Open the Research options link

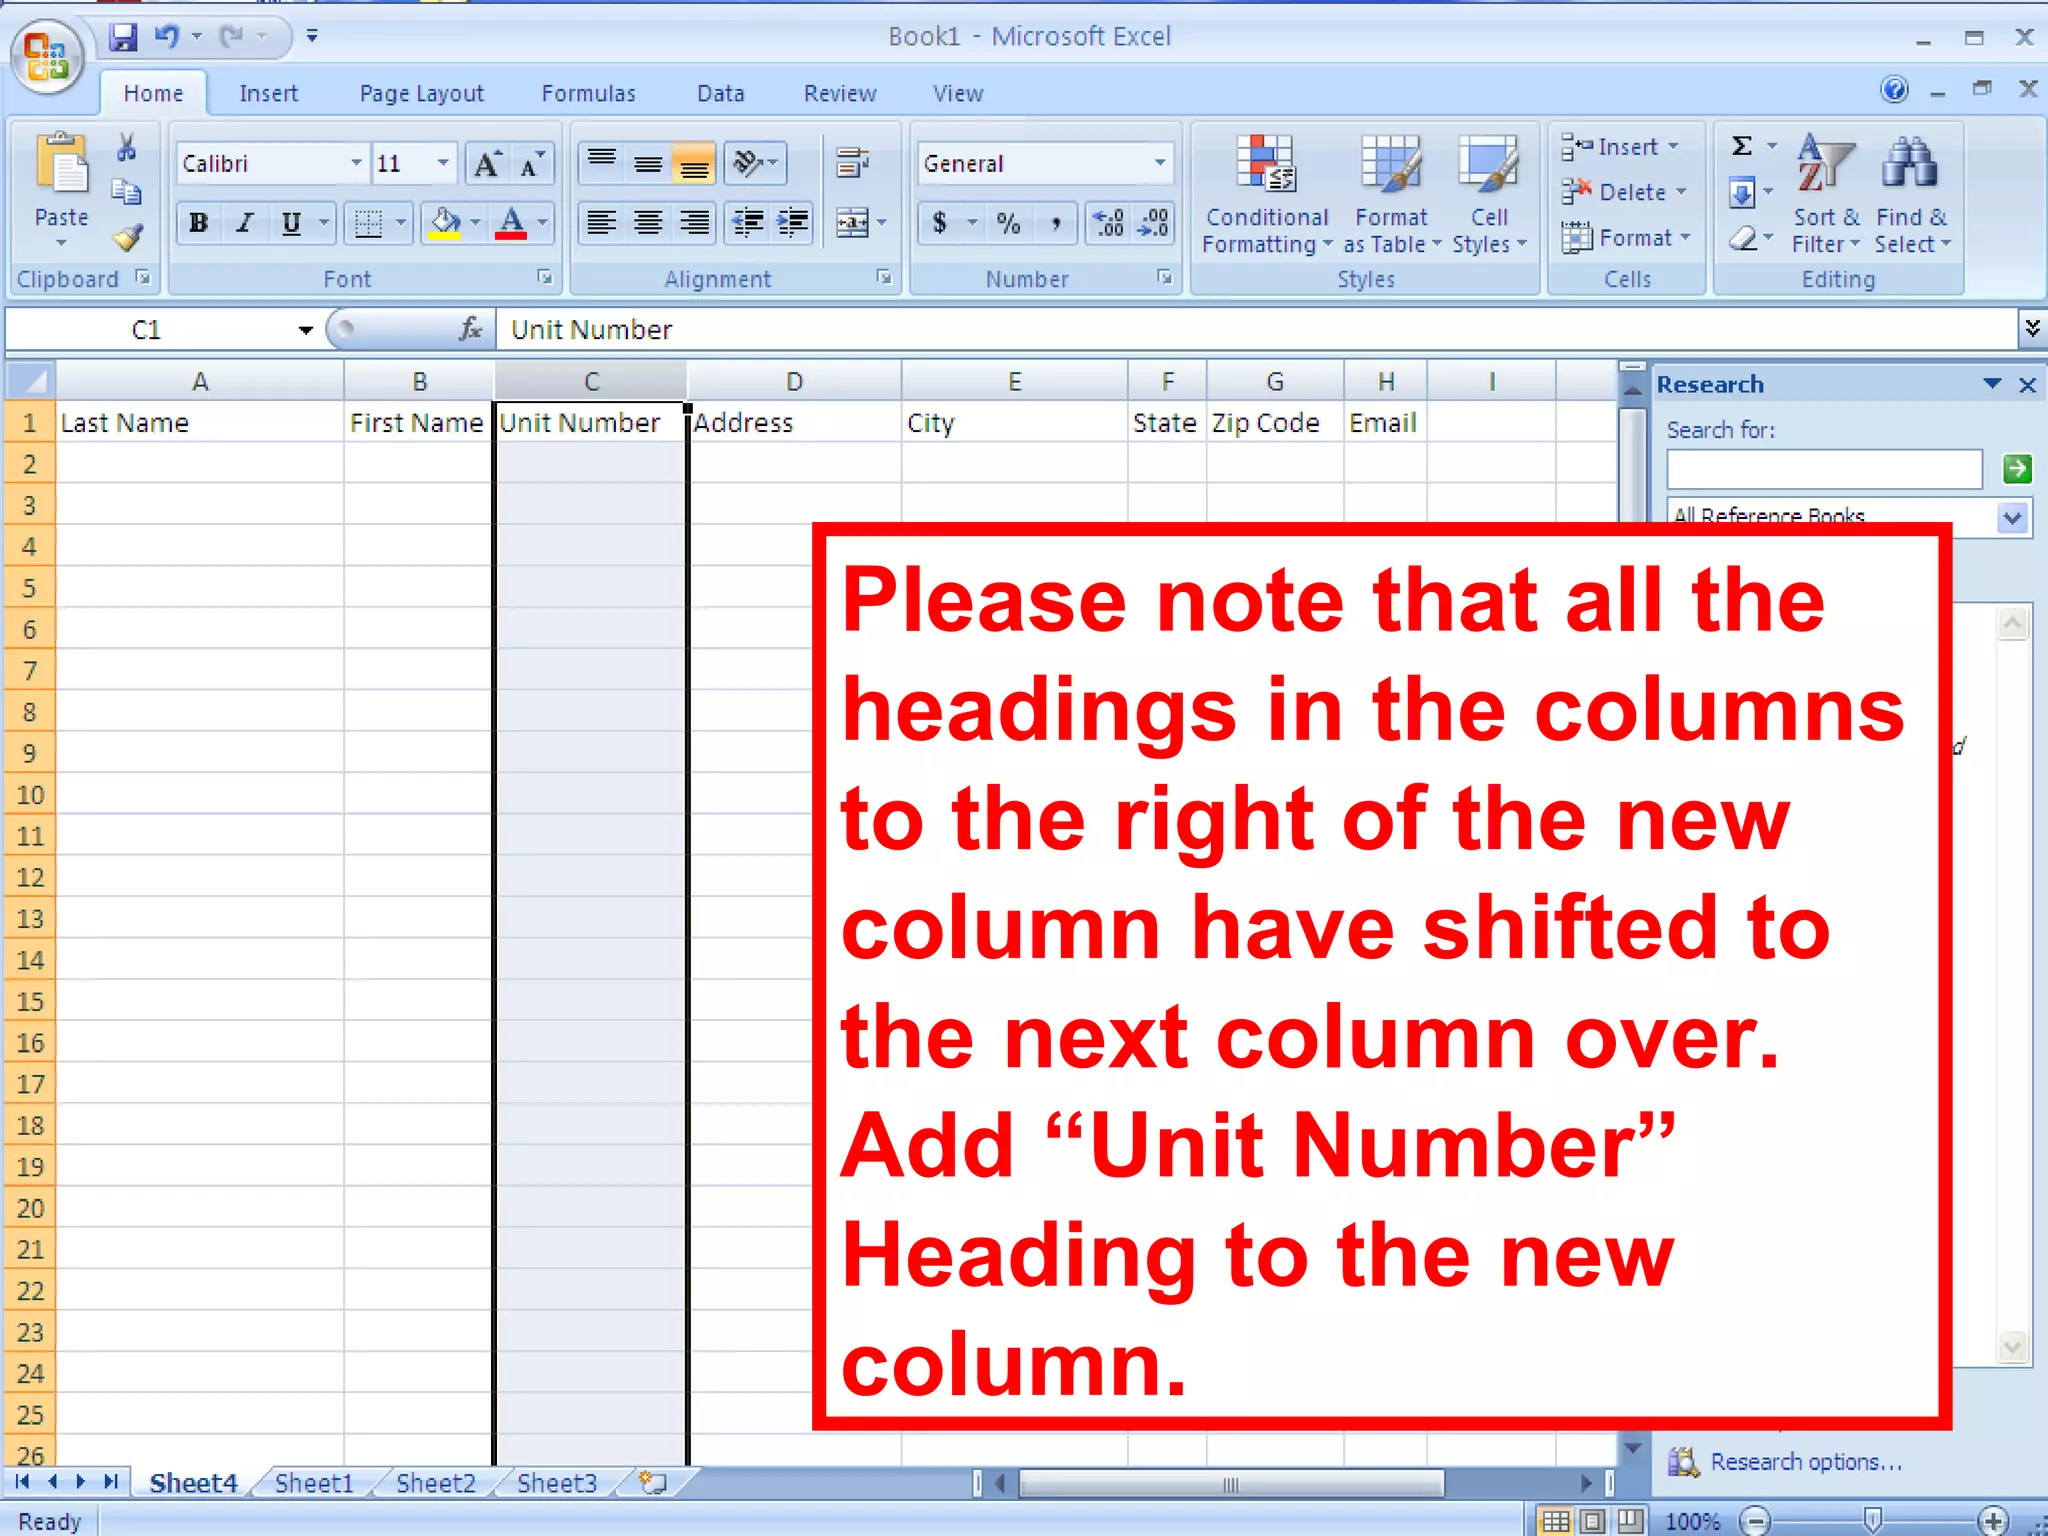click(x=1806, y=1462)
